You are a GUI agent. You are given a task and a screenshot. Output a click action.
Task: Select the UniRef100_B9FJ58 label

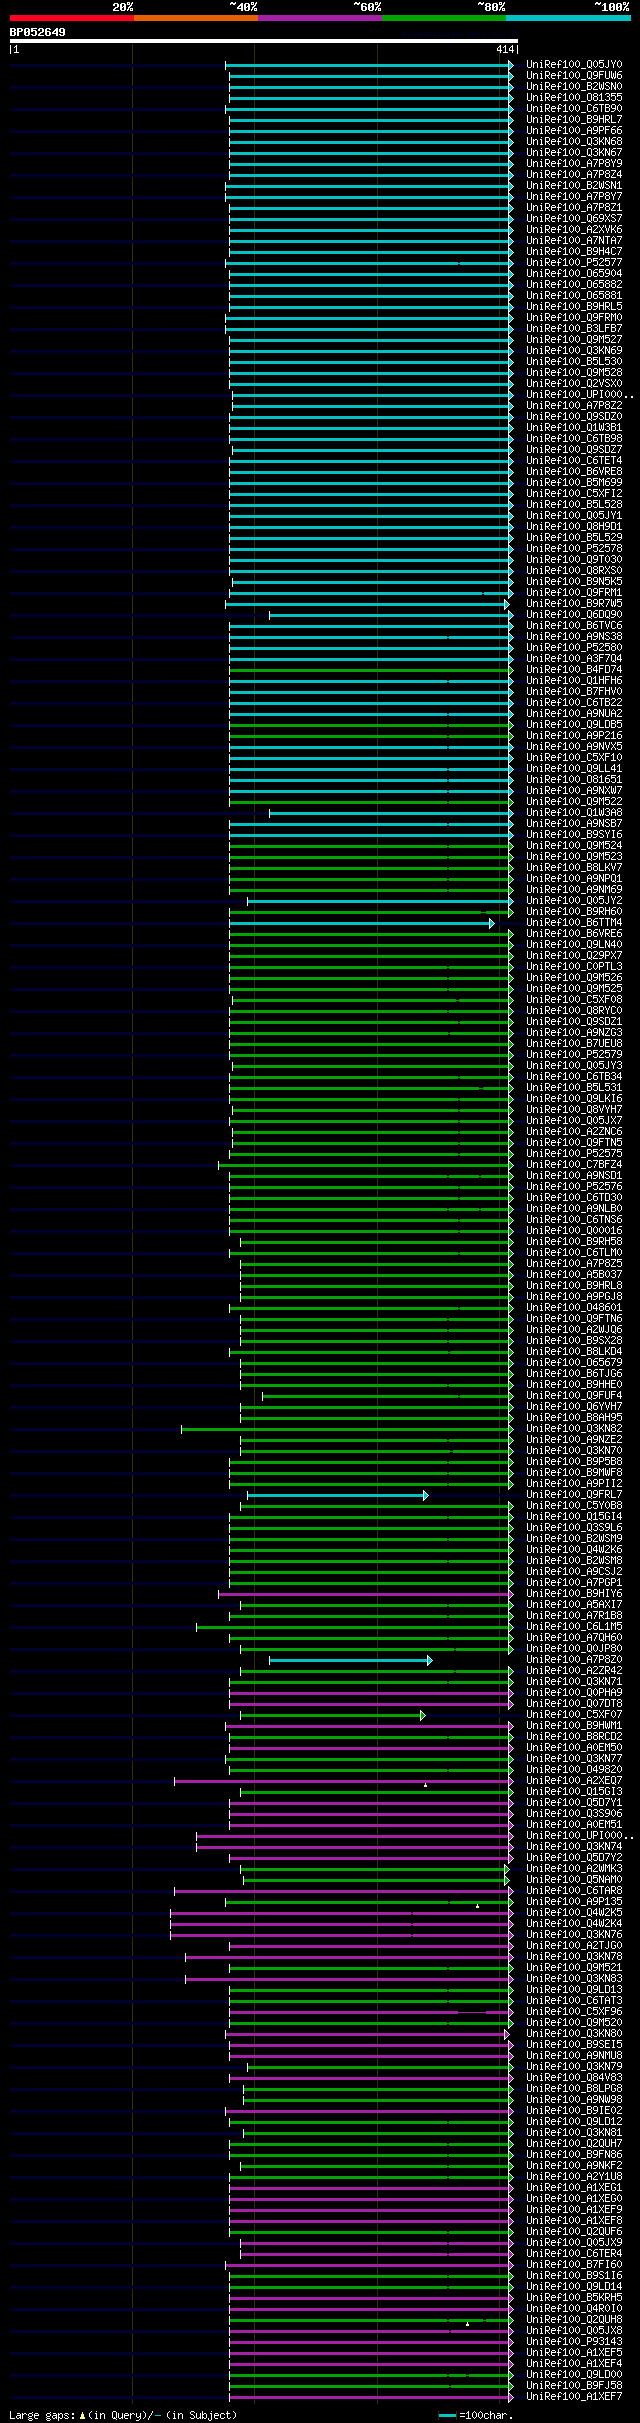coord(574,2385)
